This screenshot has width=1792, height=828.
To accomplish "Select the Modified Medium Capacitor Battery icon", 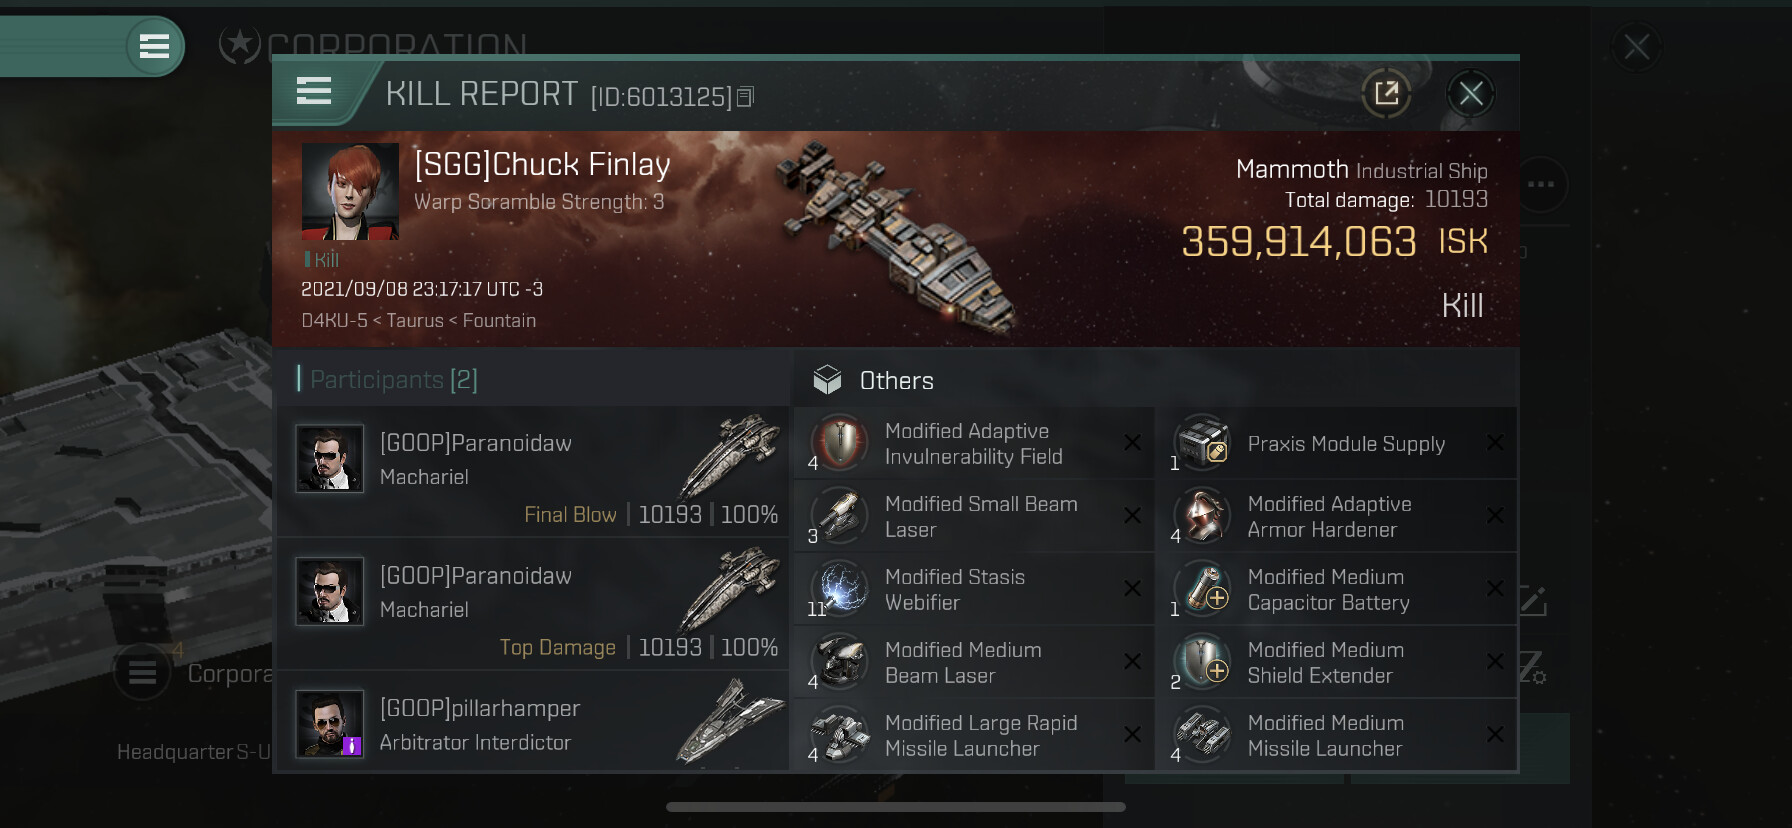I will click(x=1203, y=589).
